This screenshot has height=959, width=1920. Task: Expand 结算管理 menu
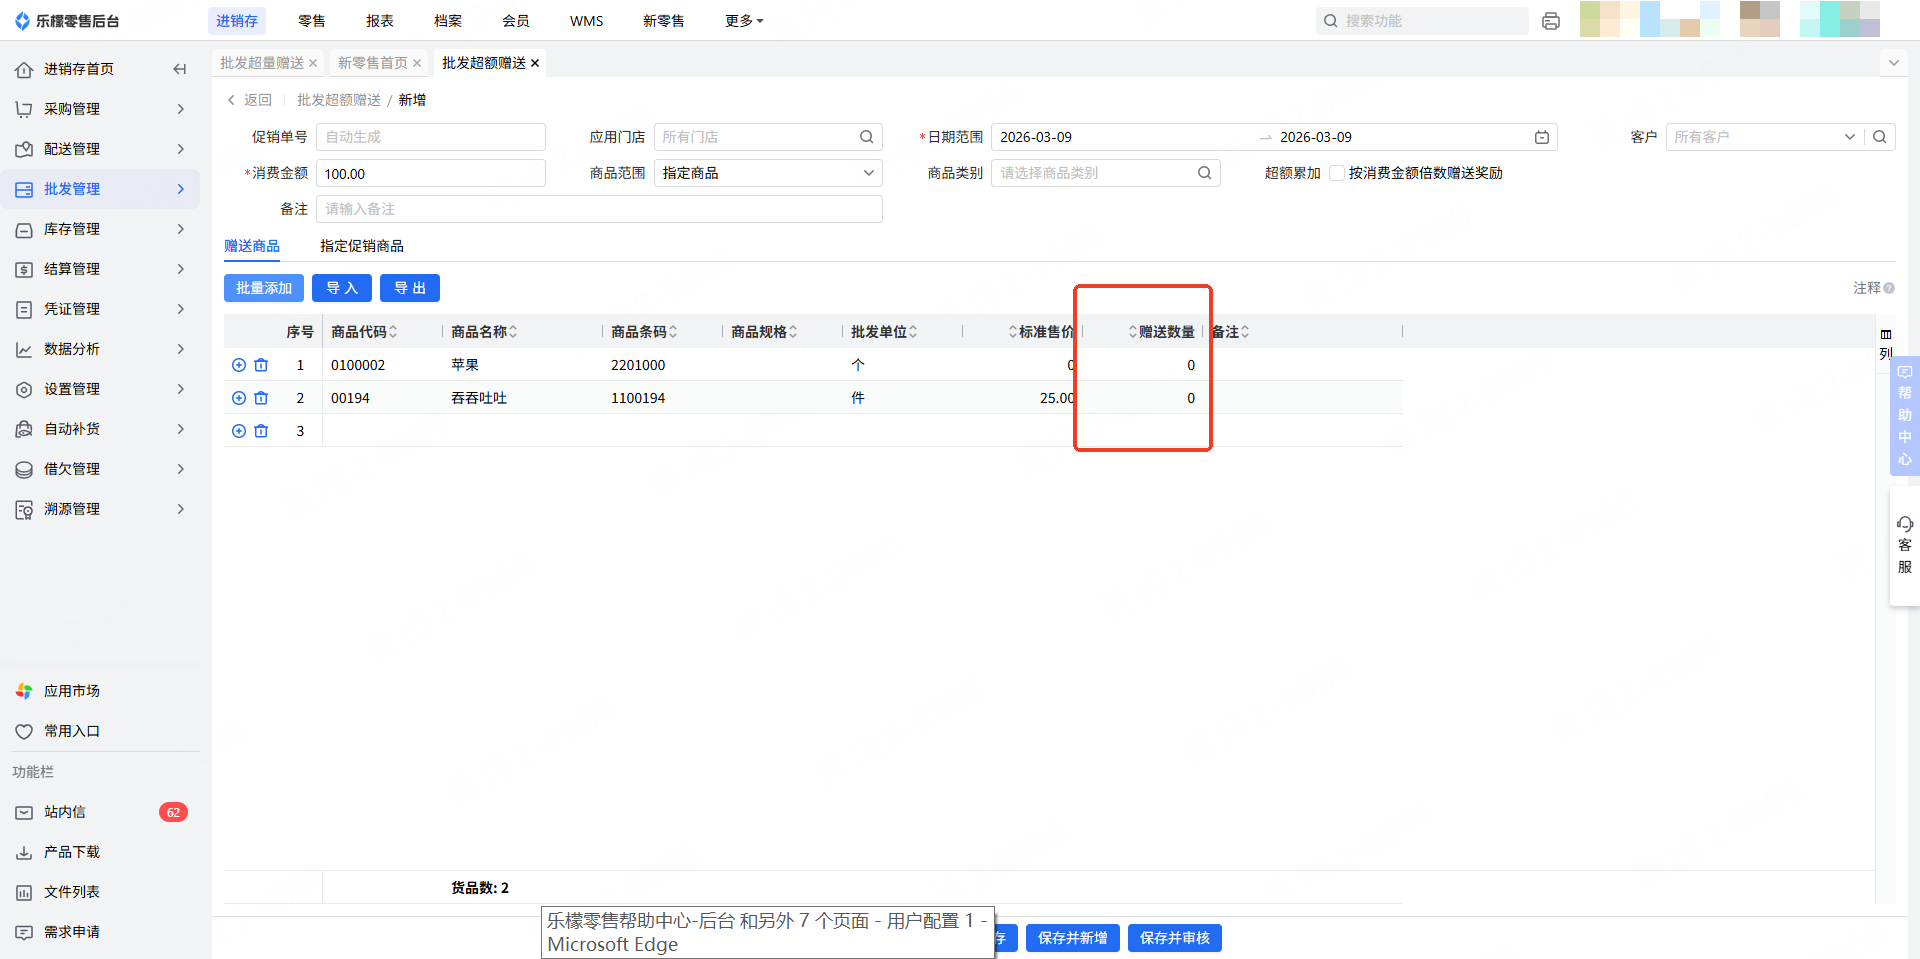click(100, 269)
